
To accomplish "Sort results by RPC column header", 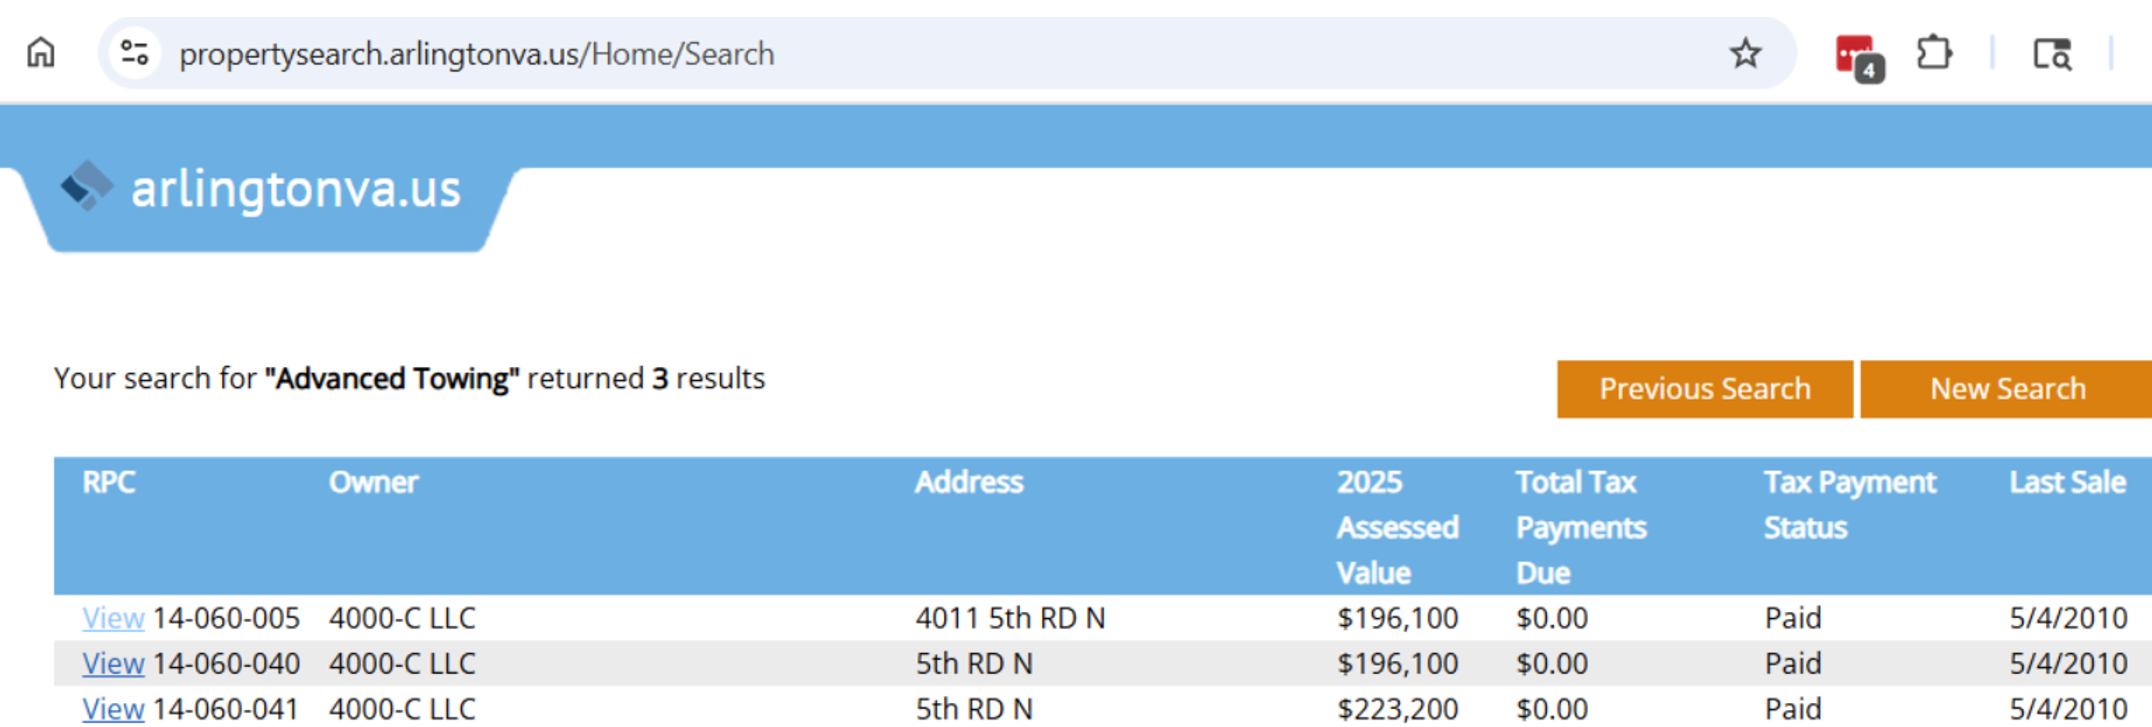I will [x=108, y=482].
